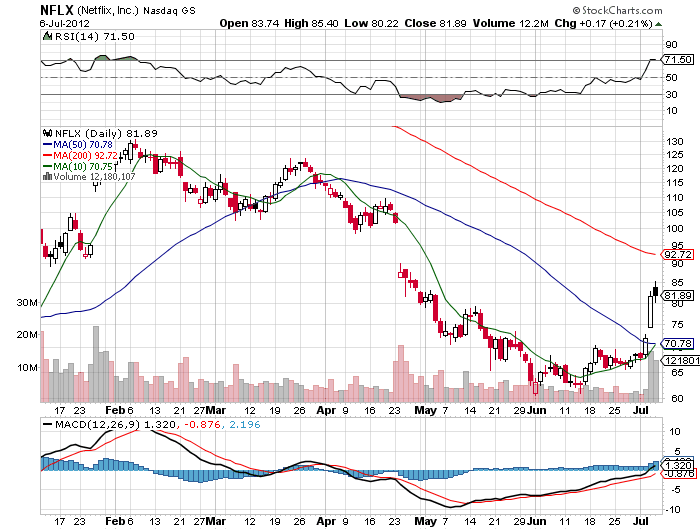Viewport: 700px width, 530px height.
Task: Click the Feb label on MACD chart axis
Action: tap(115, 521)
